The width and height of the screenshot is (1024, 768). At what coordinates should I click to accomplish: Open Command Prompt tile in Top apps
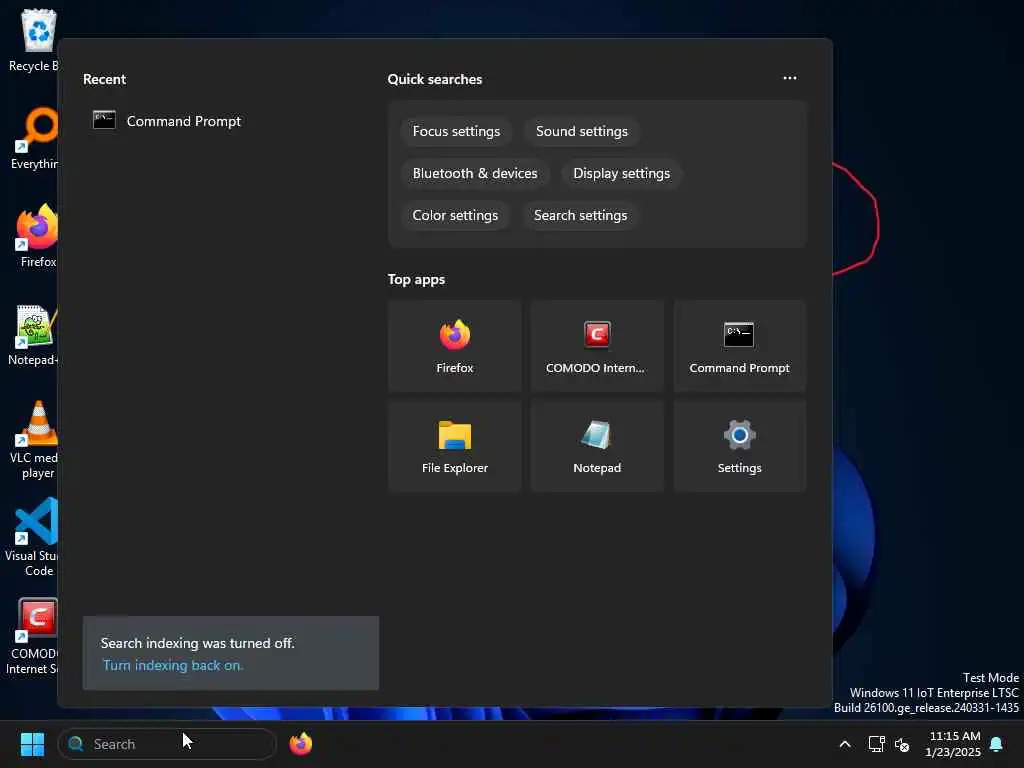tap(739, 346)
